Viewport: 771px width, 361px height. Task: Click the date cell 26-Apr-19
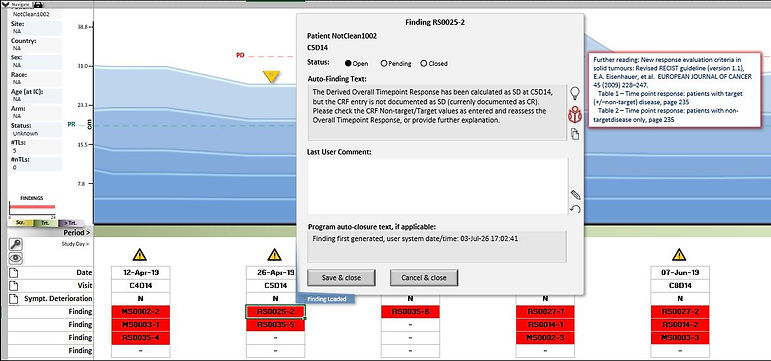click(x=271, y=272)
